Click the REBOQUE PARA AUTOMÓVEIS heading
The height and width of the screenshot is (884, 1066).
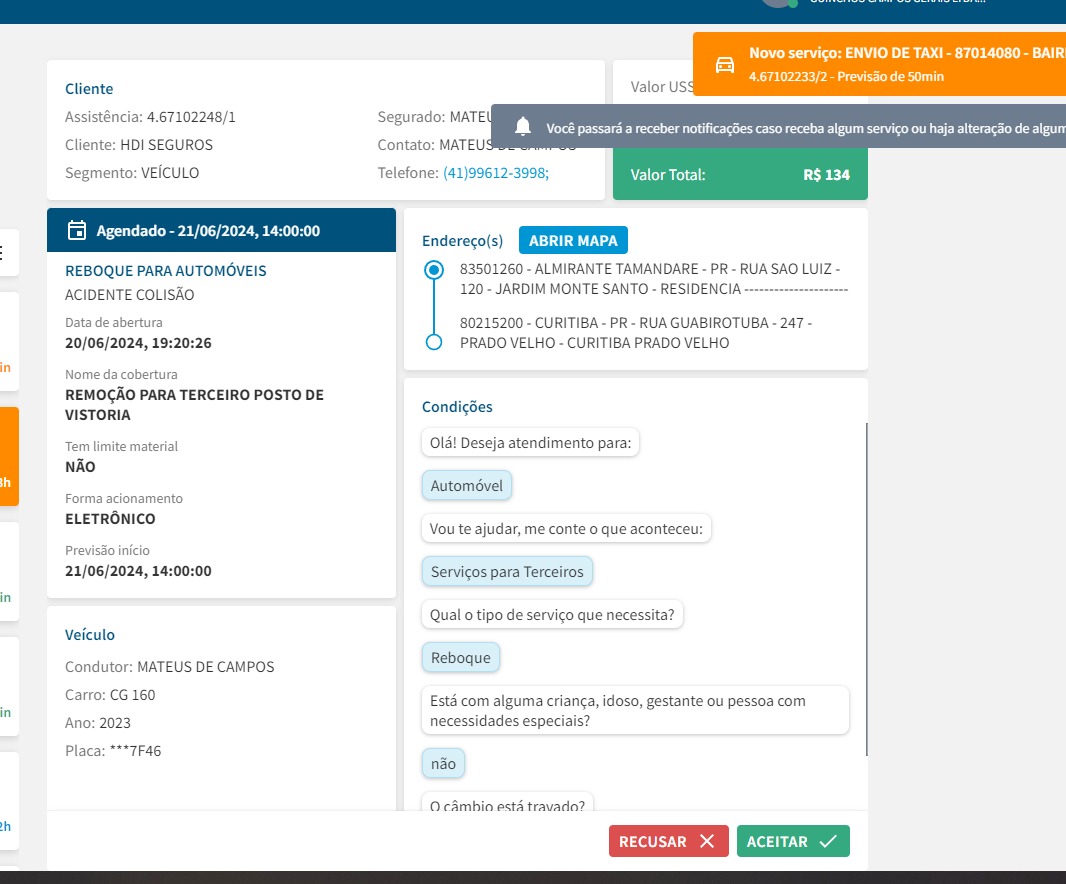click(165, 271)
